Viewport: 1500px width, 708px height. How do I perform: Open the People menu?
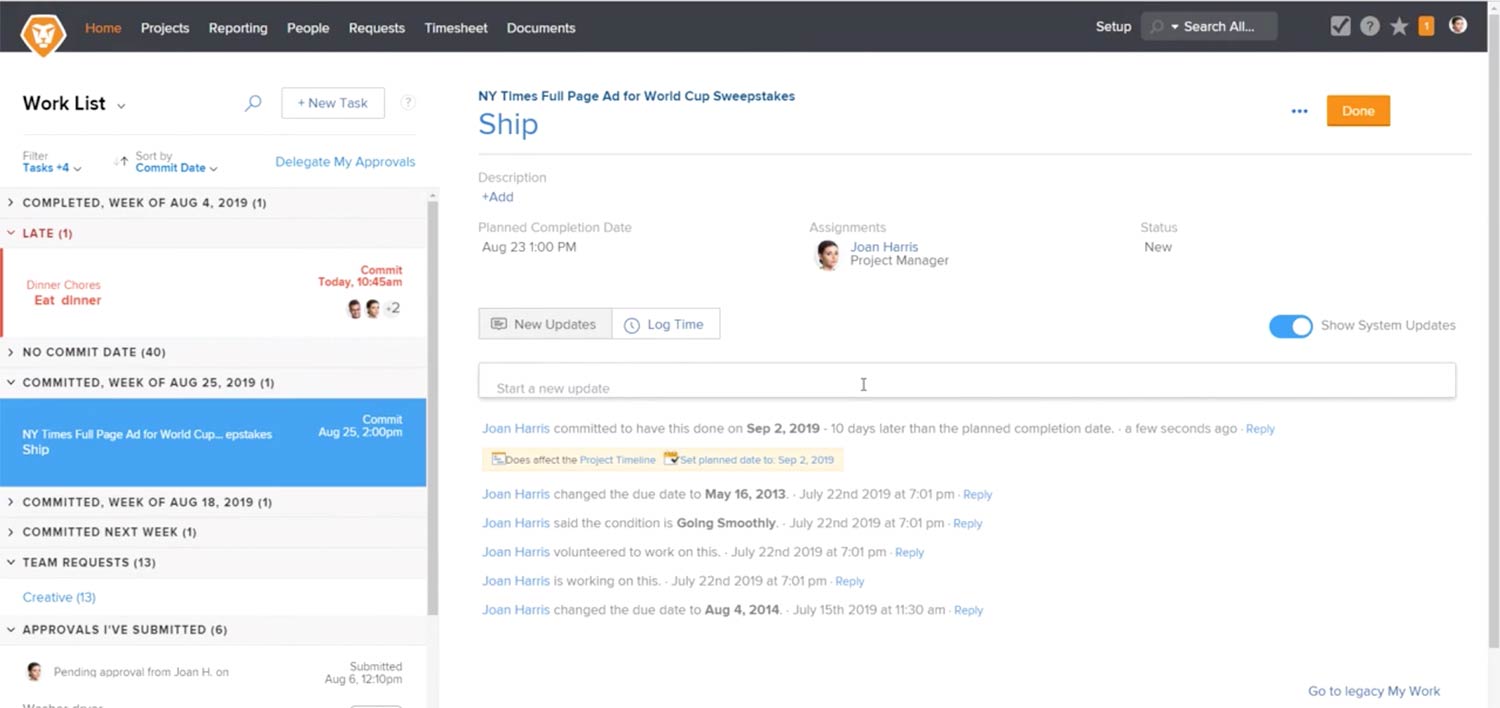click(308, 28)
